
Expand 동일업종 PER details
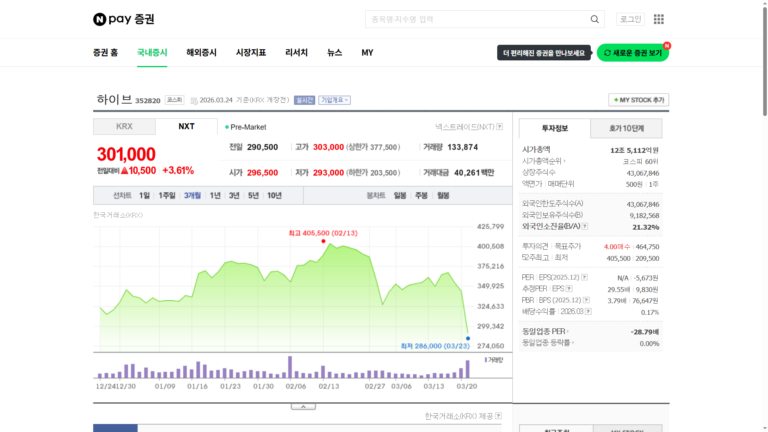[x=545, y=332]
